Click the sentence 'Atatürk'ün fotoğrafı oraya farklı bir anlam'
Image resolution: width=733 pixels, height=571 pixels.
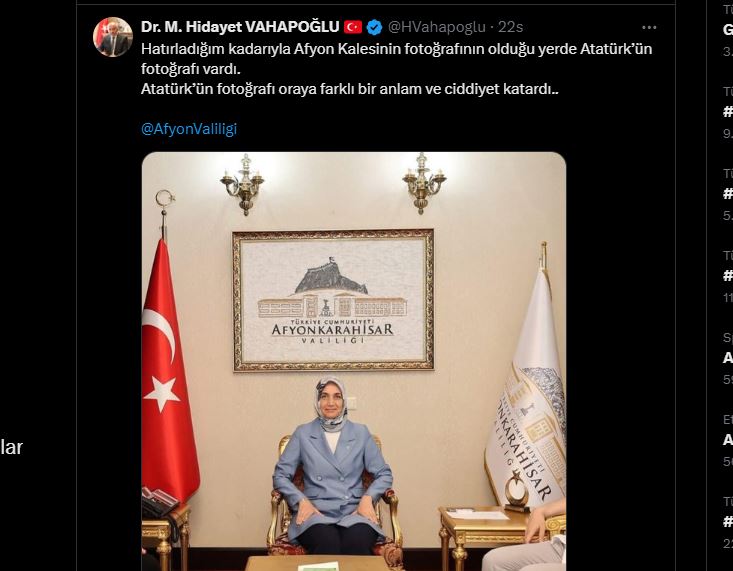(350, 89)
